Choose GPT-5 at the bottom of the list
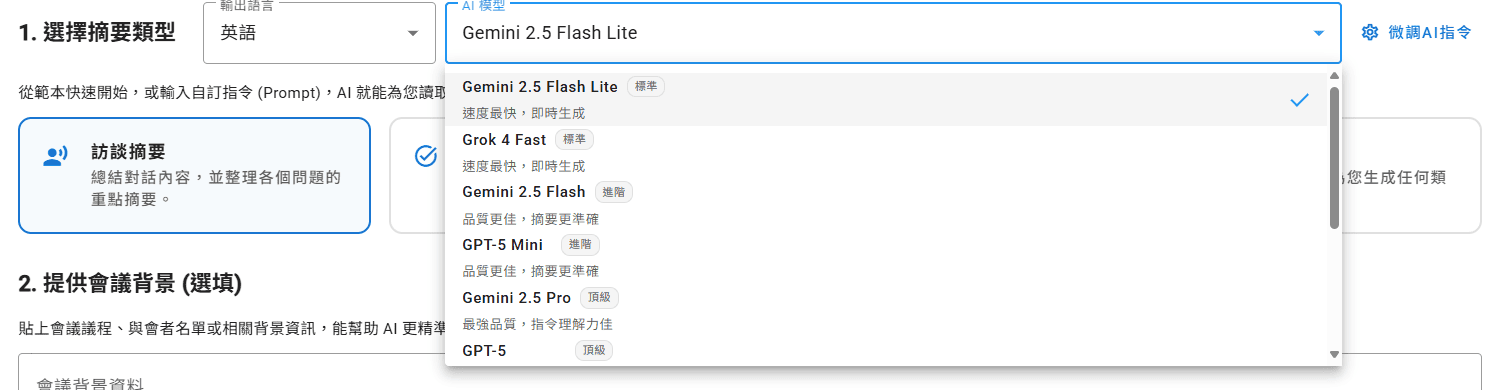Image resolution: width=1495 pixels, height=390 pixels. pos(886,351)
